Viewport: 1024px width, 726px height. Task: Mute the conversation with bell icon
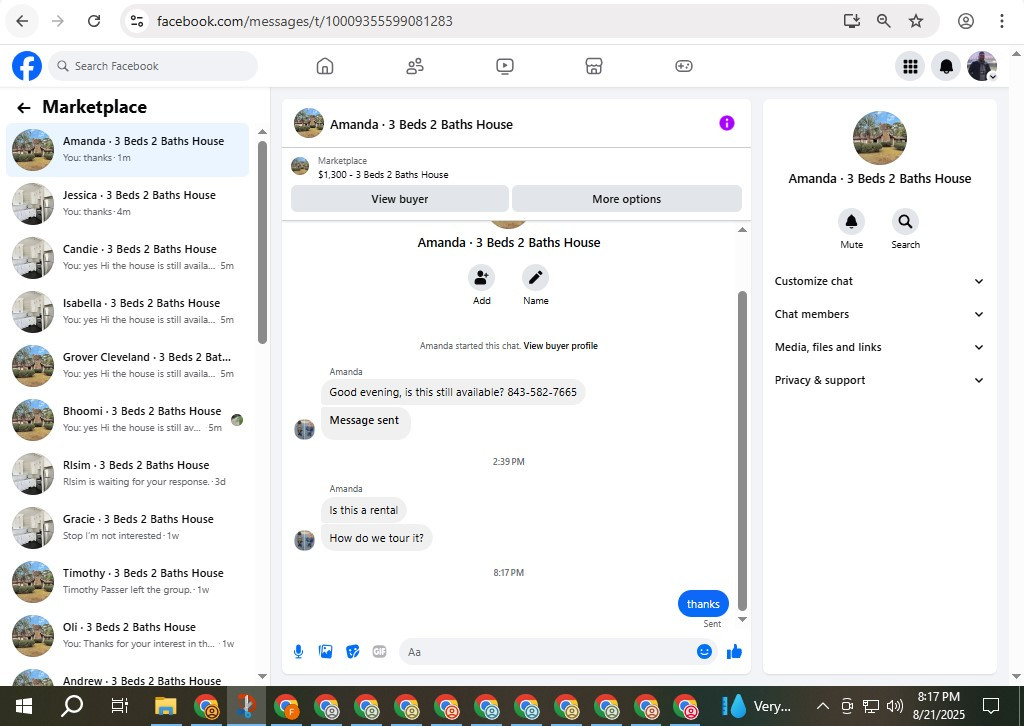click(x=852, y=222)
